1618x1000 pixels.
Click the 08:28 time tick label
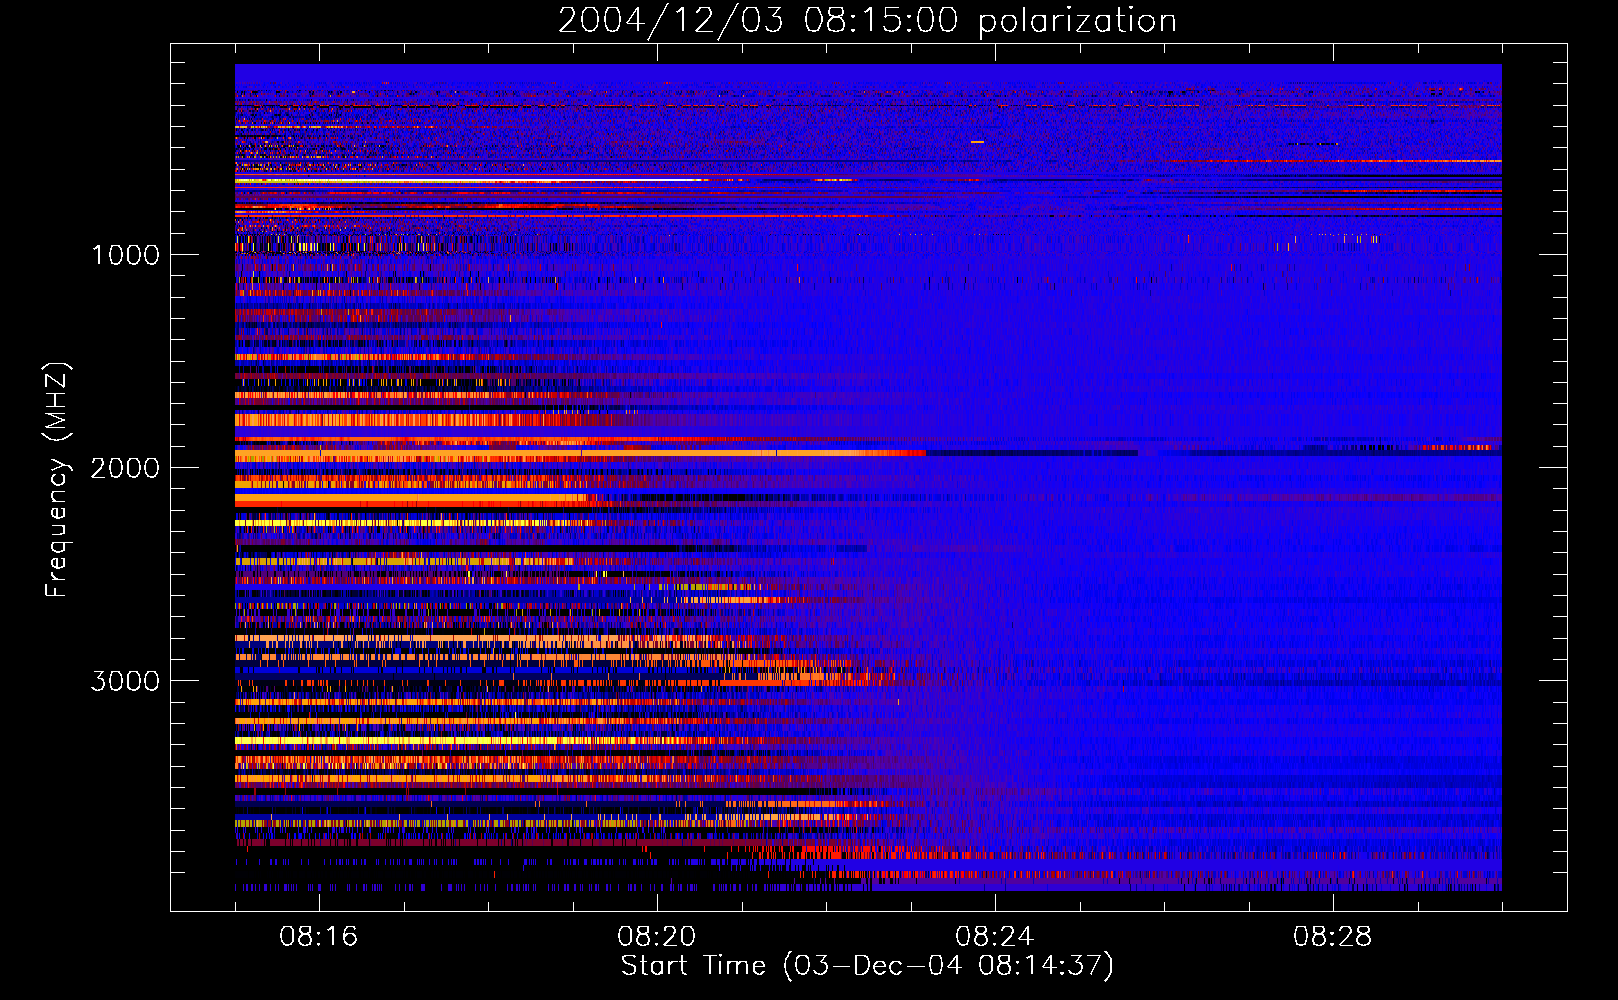(1333, 937)
